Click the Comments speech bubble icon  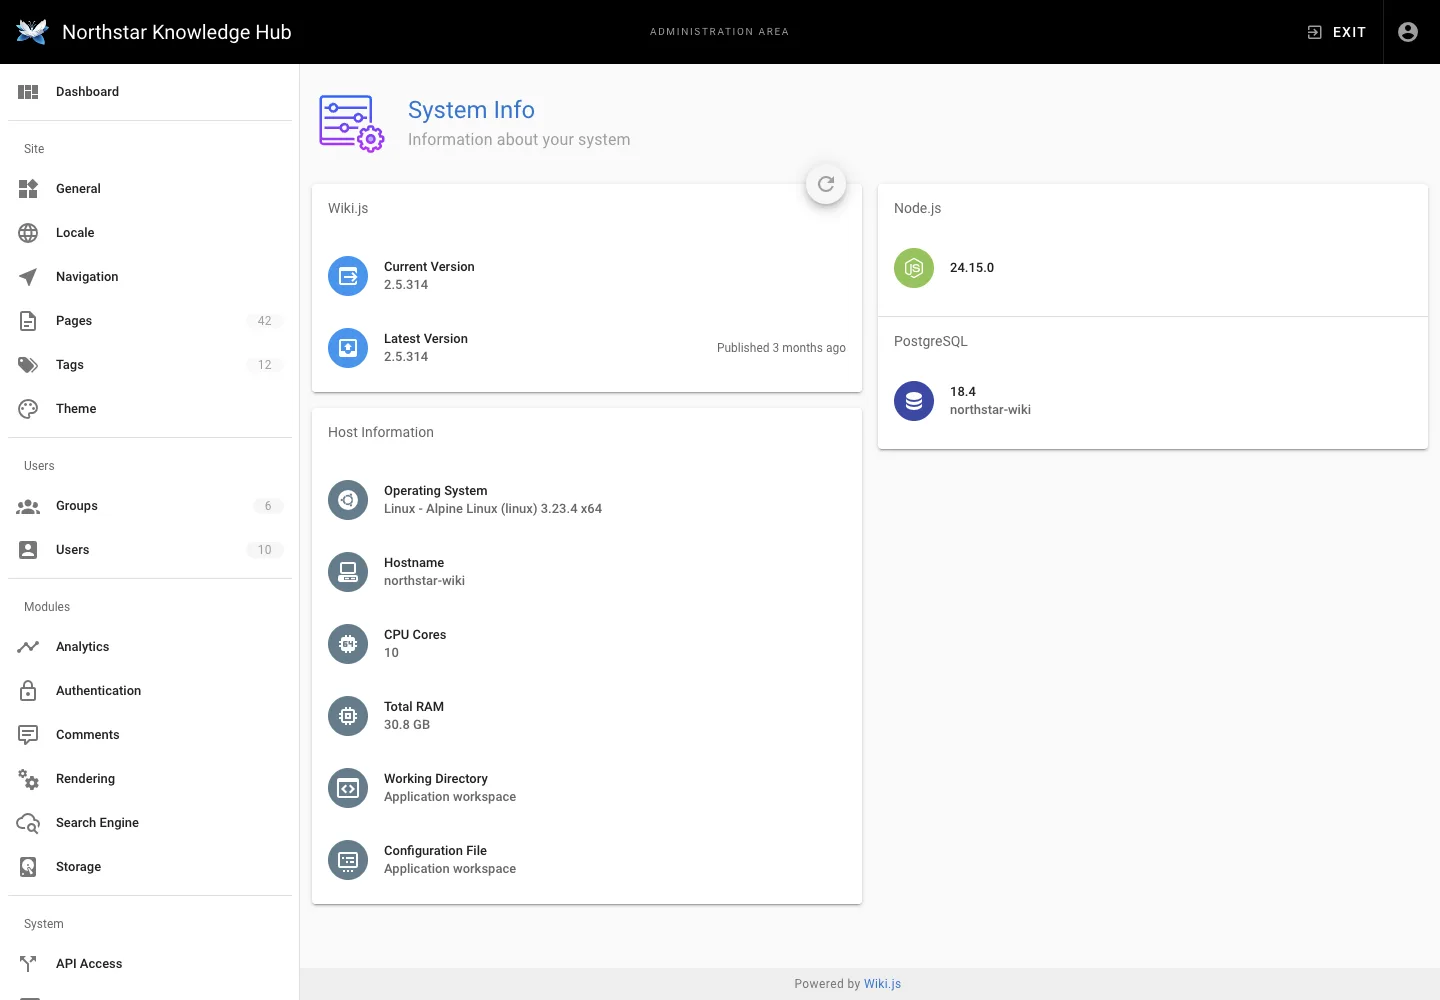click(x=28, y=735)
